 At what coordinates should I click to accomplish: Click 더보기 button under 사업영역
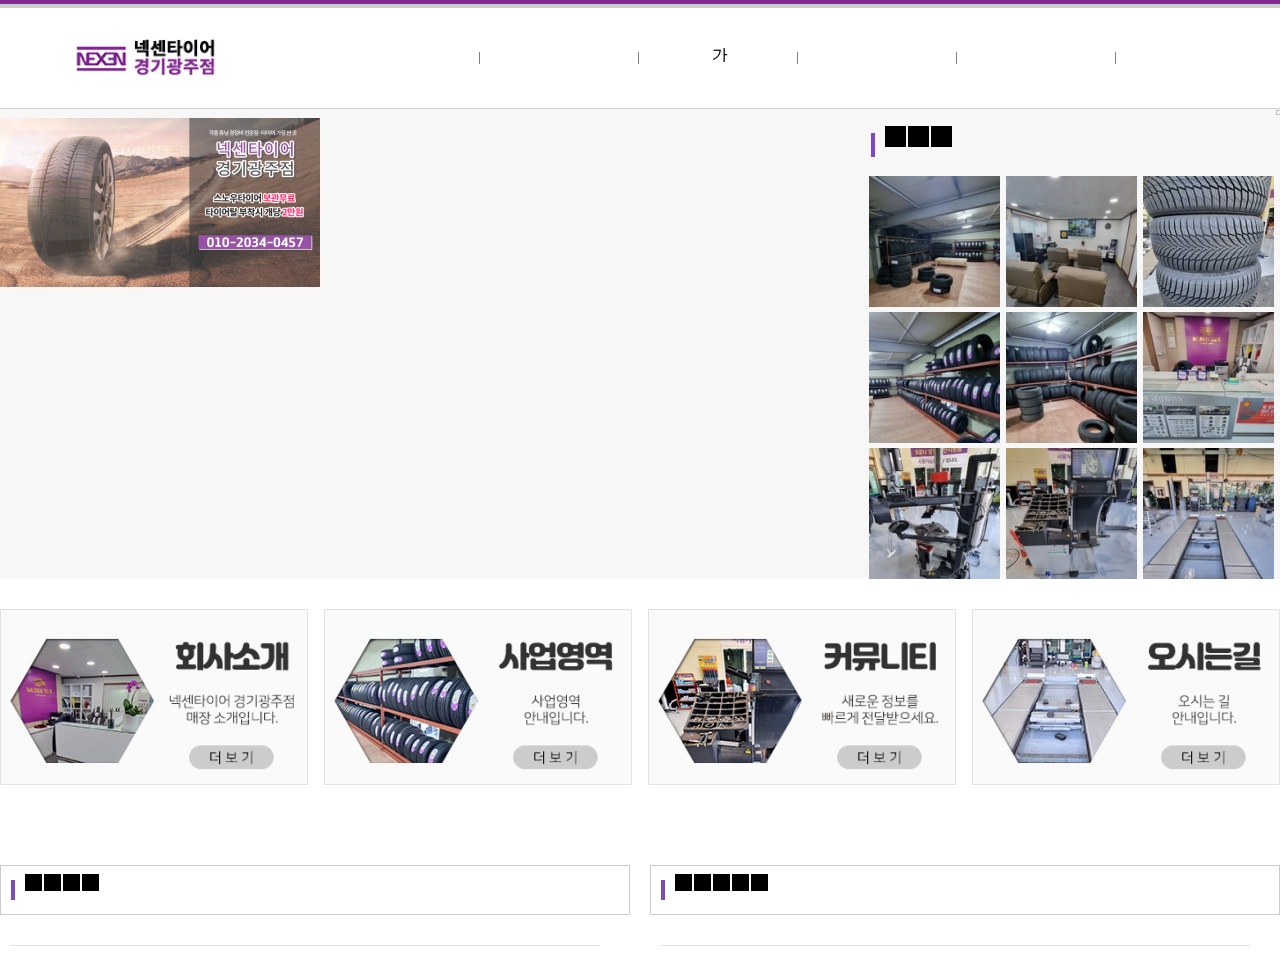coord(555,757)
